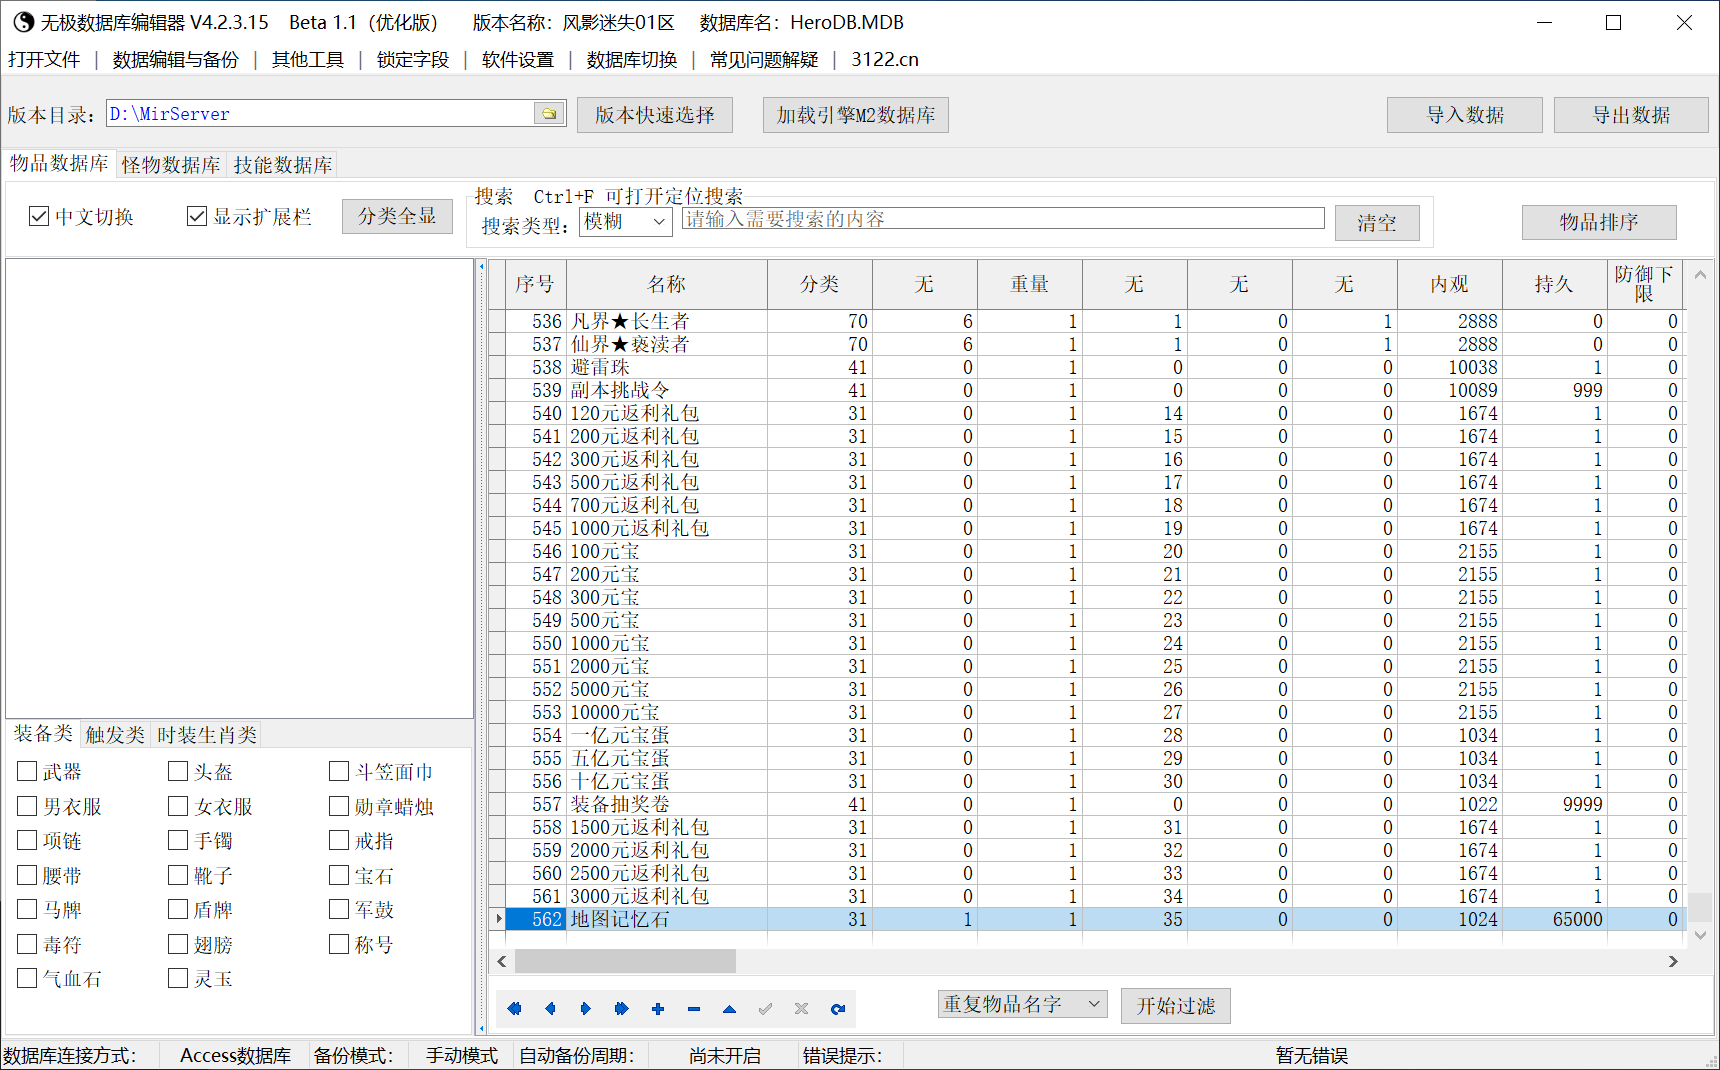Go to next record navigator arrow
The image size is (1720, 1070).
point(586,1009)
